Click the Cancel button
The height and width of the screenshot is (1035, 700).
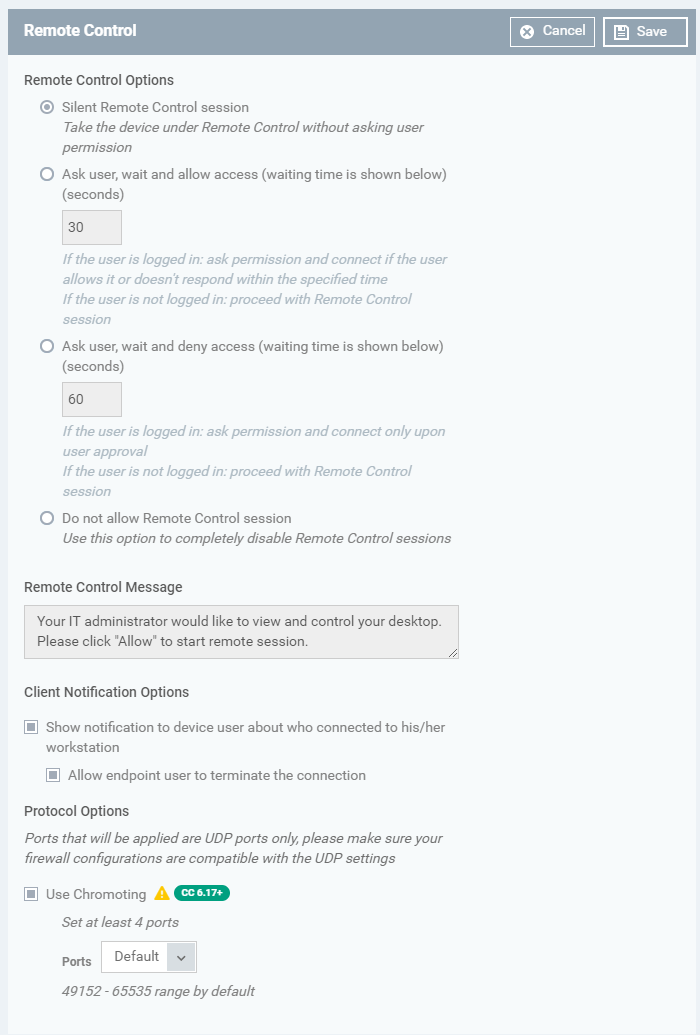pyautogui.click(x=552, y=32)
